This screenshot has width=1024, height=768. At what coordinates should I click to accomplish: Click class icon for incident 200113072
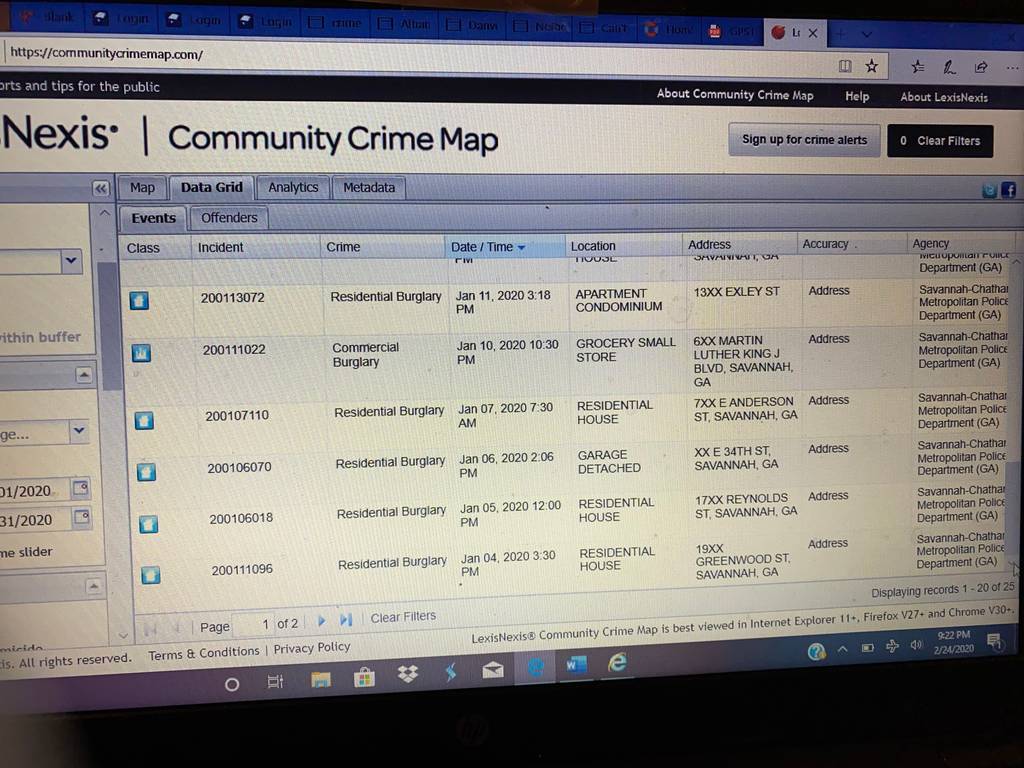pyautogui.click(x=139, y=300)
